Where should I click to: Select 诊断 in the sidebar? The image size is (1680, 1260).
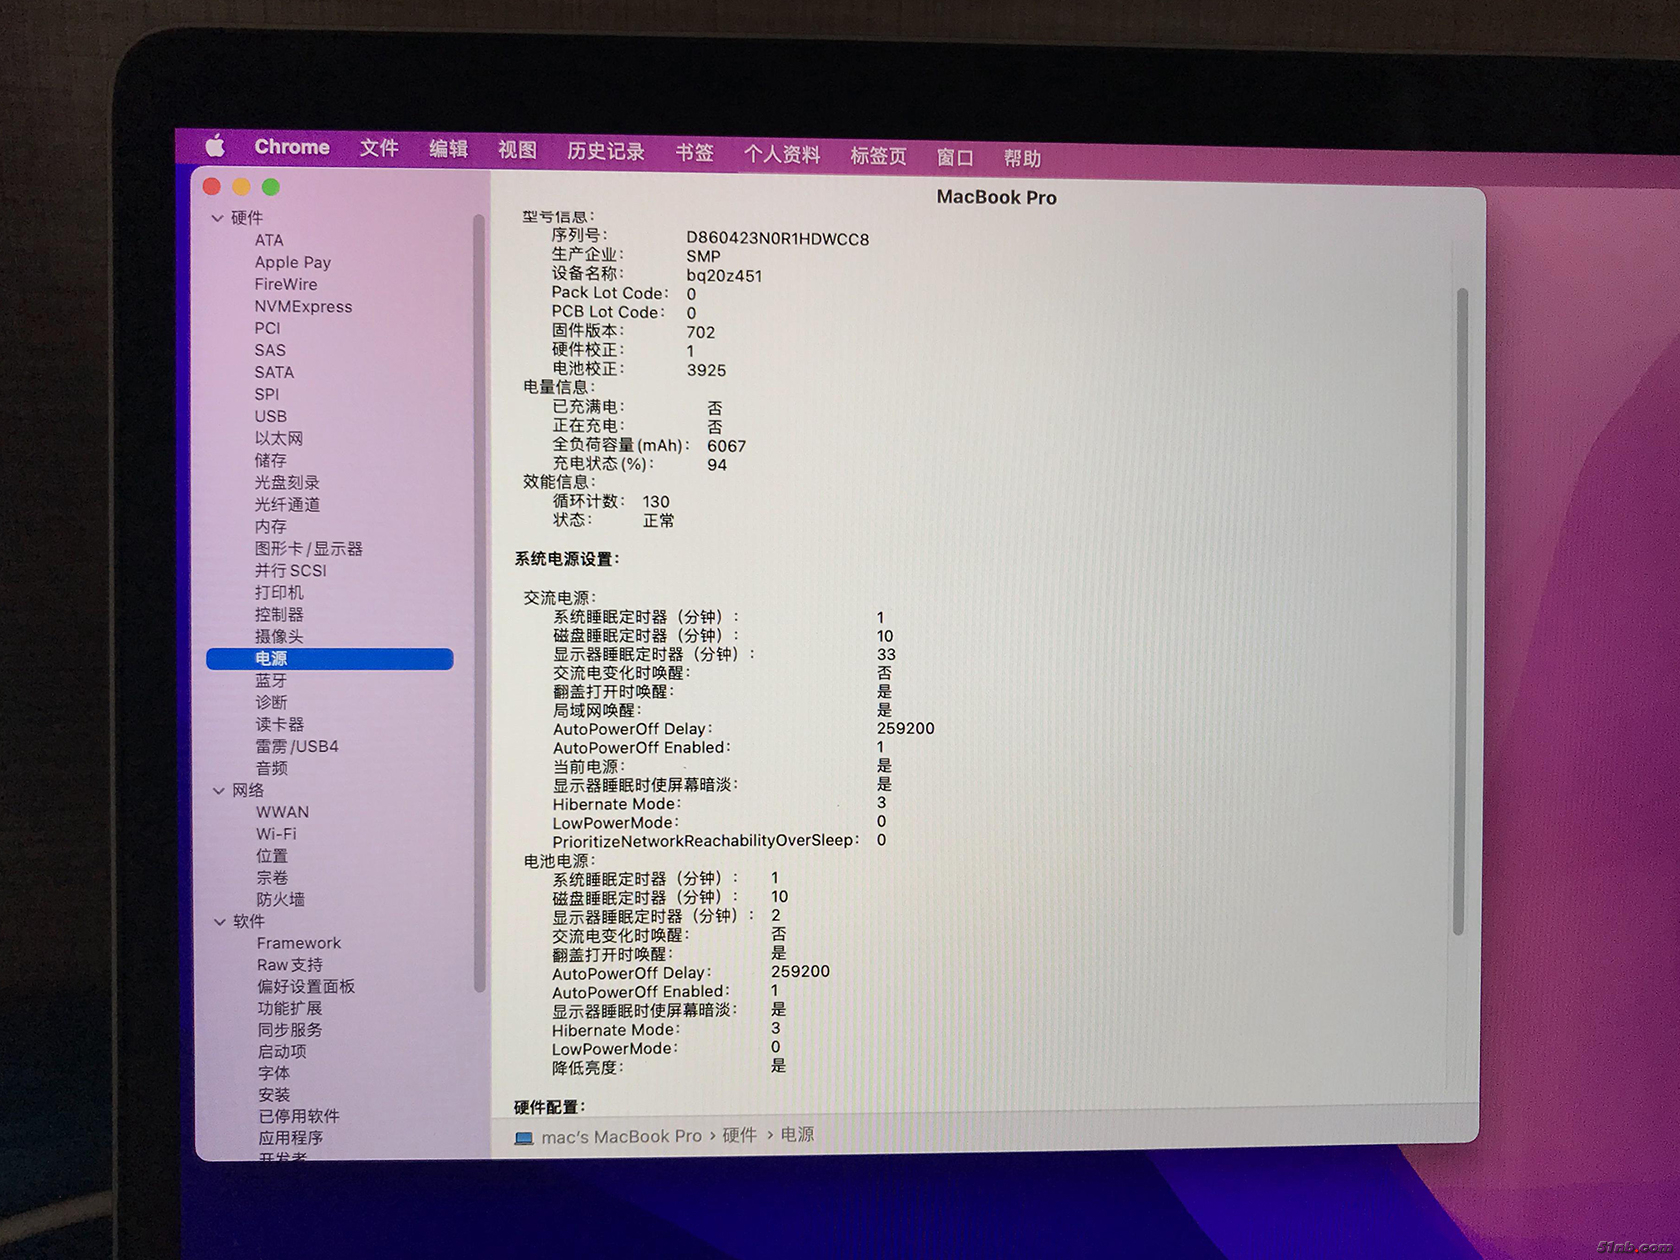(x=271, y=702)
